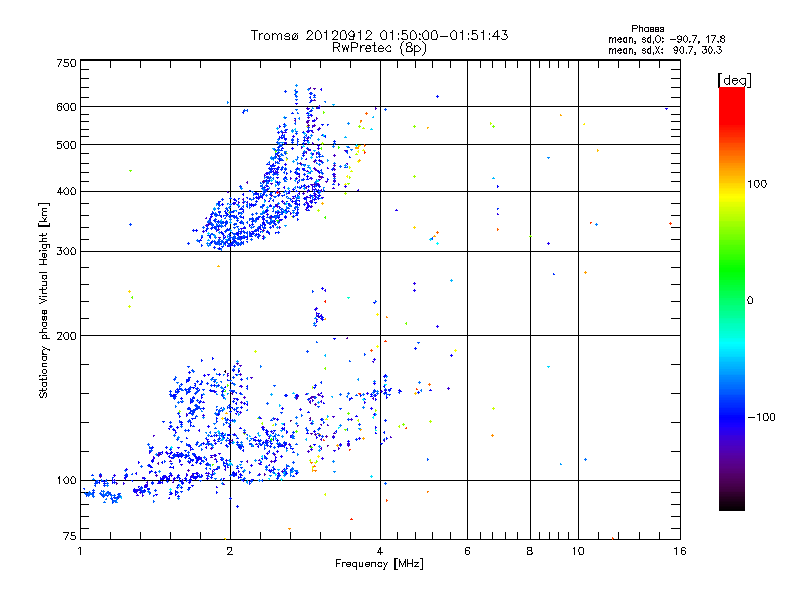This screenshot has height=600, width=800.
Task: Click the "[deg]" colorbar label
Action: coord(734,80)
